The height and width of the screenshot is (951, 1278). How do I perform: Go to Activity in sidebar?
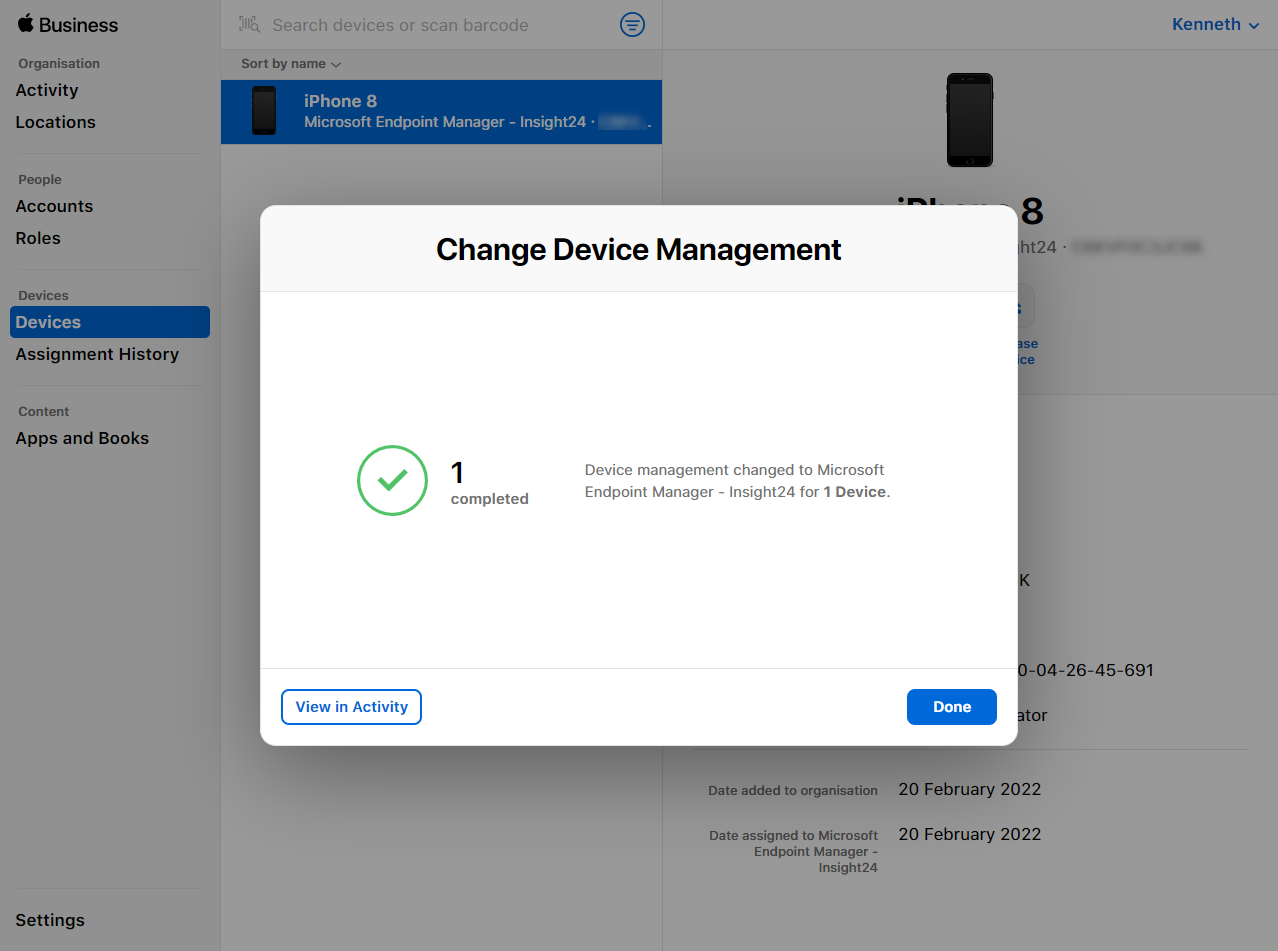47,90
